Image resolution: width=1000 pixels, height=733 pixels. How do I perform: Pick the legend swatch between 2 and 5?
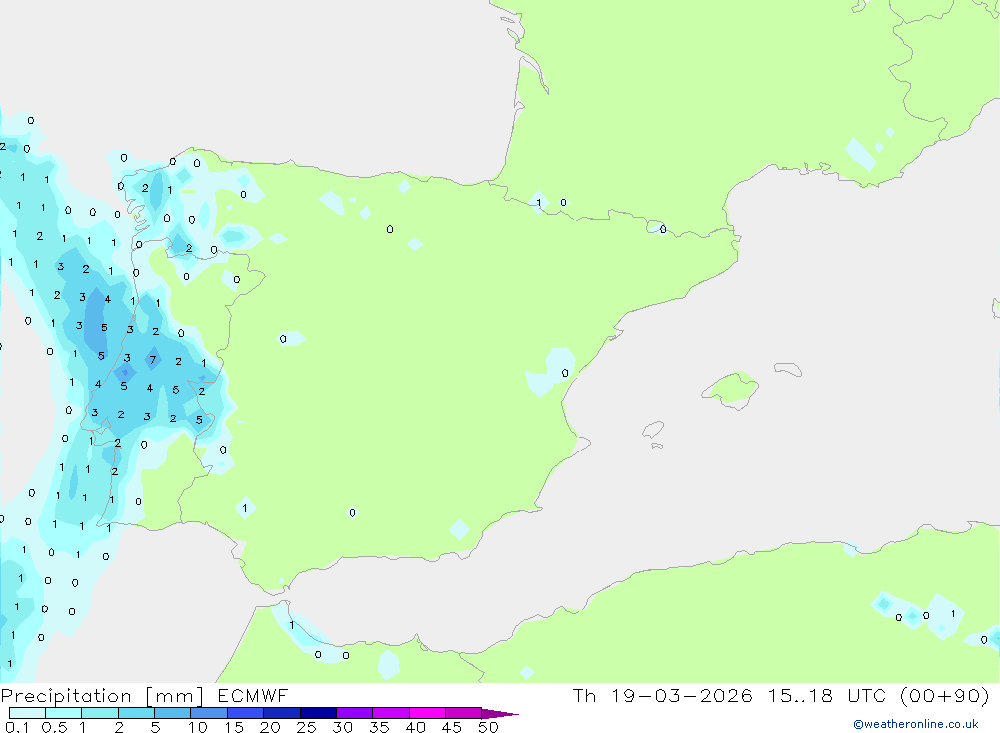(136, 714)
